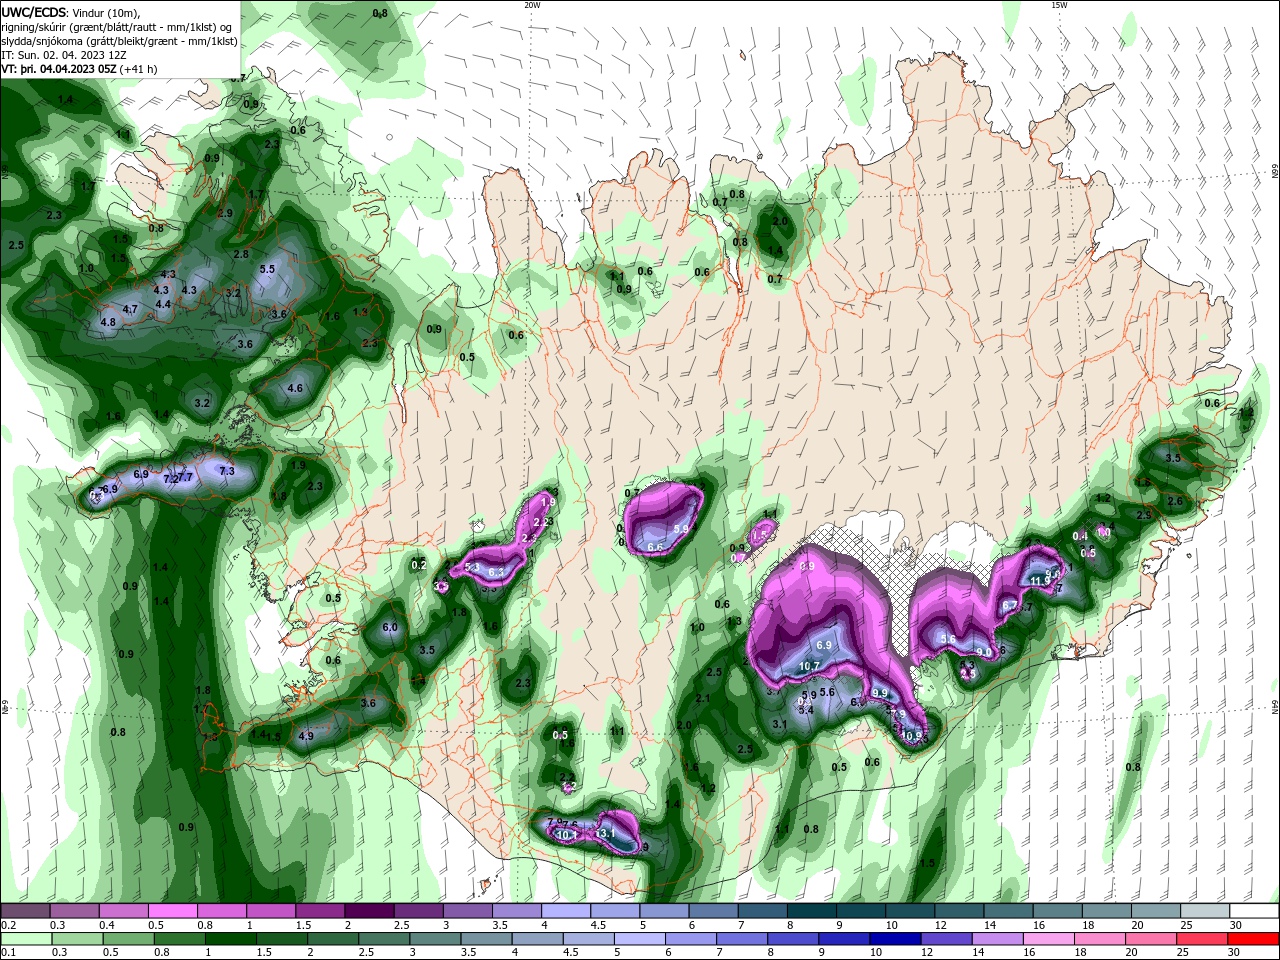Click the '4.6' value in the west
This screenshot has width=1280, height=960.
click(295, 388)
